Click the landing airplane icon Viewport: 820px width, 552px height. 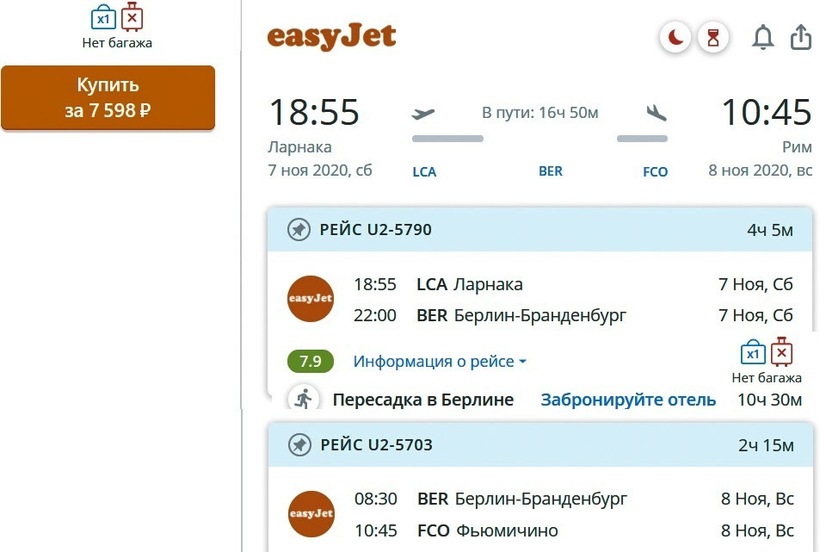point(656,113)
